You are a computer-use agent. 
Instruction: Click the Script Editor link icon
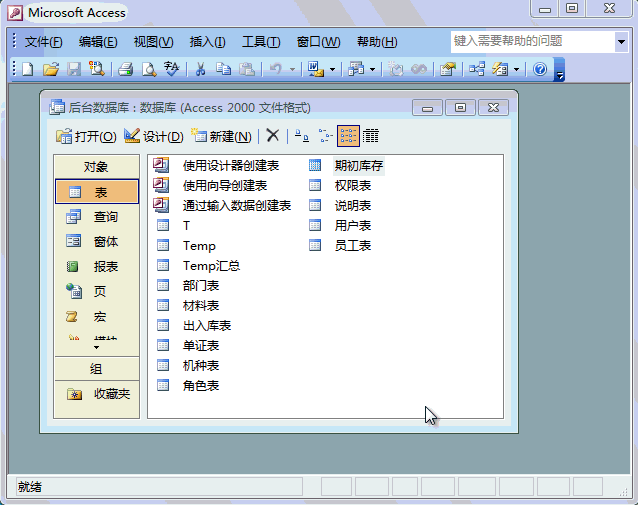pos(419,69)
